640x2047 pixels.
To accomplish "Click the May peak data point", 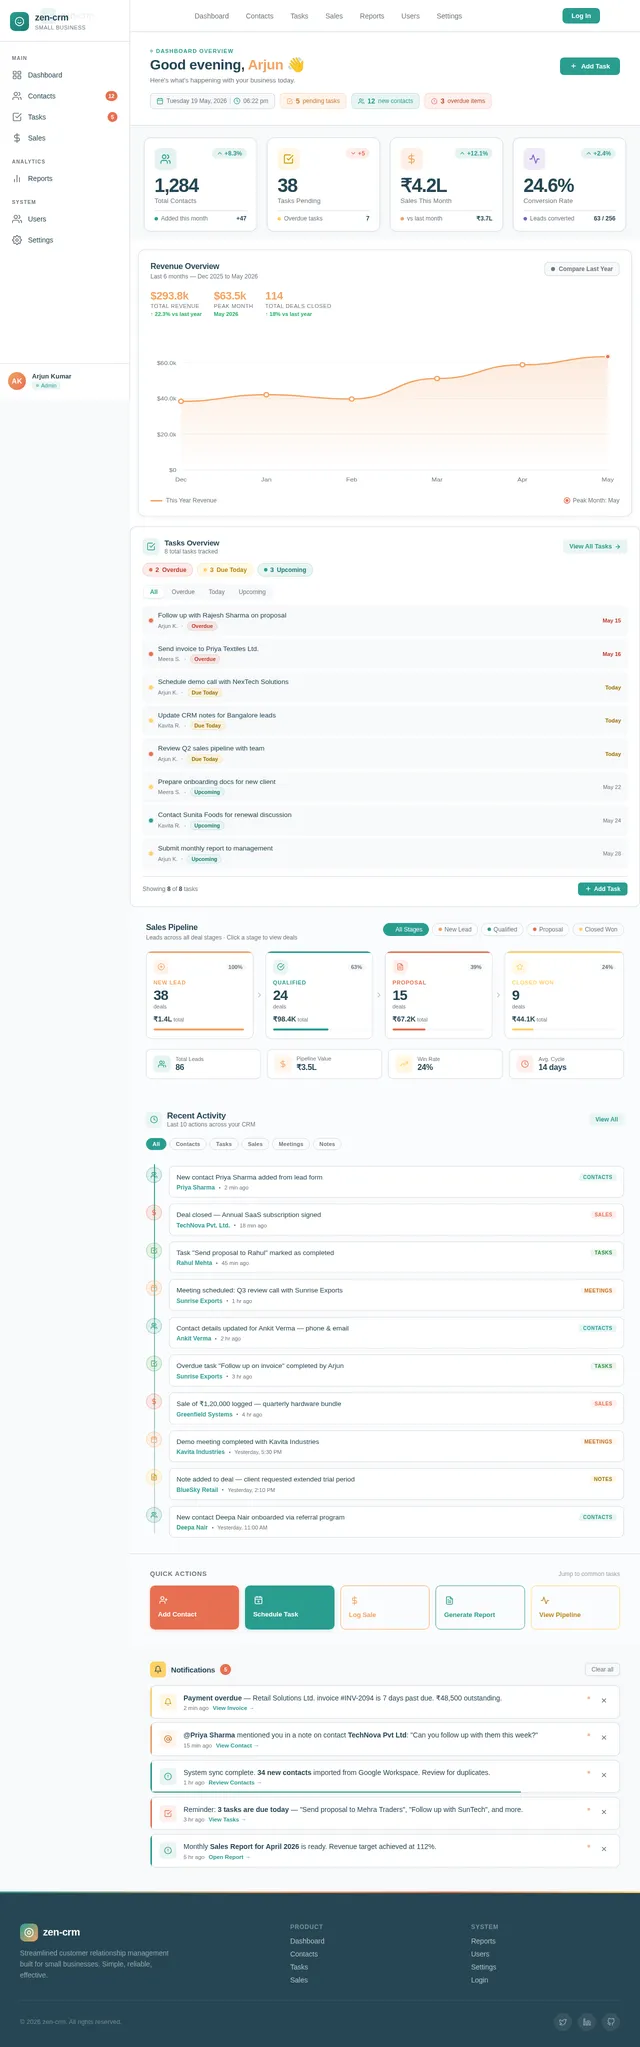I will [608, 356].
